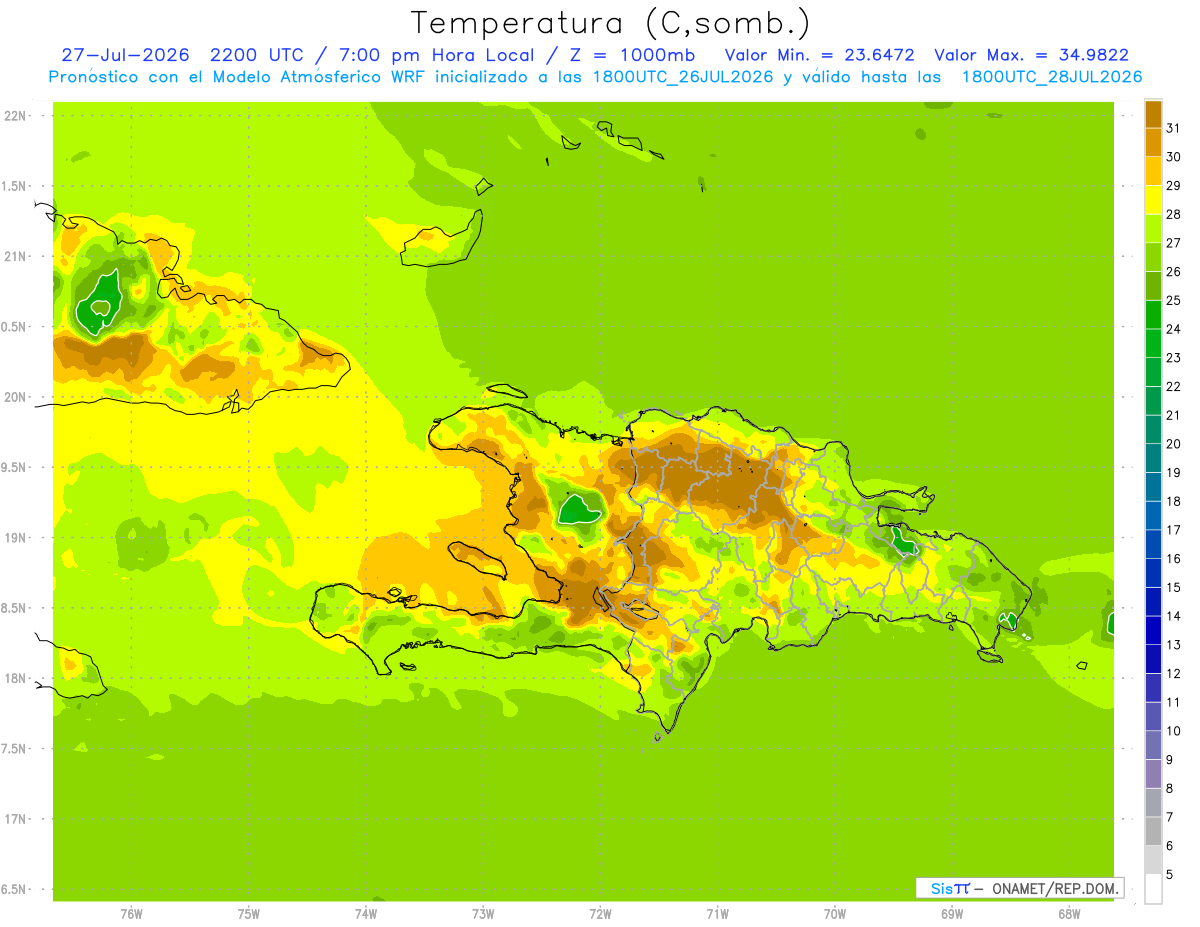Click the legend label "31"
This screenshot has width=1200, height=927.
(1173, 128)
